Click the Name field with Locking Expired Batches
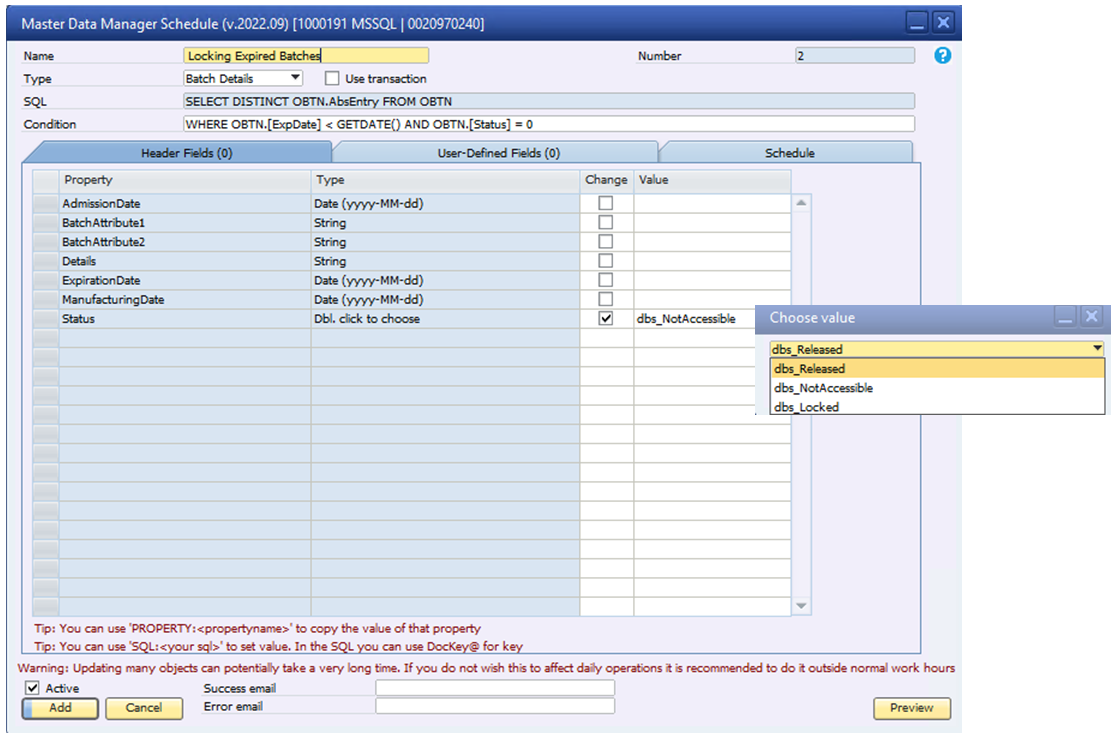1112x734 pixels. (x=306, y=55)
